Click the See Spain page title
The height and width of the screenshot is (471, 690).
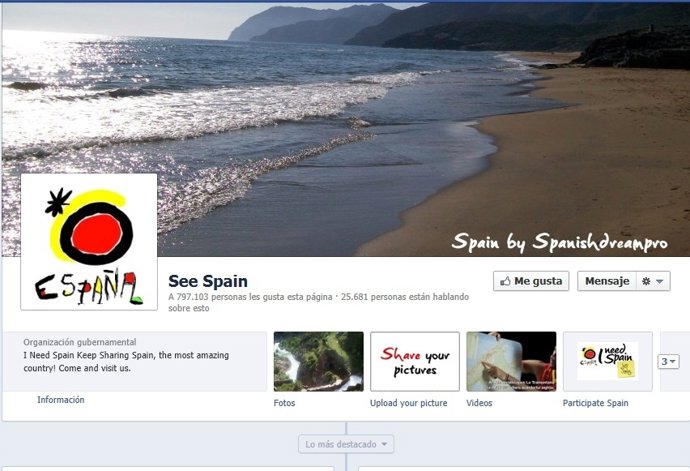(208, 281)
